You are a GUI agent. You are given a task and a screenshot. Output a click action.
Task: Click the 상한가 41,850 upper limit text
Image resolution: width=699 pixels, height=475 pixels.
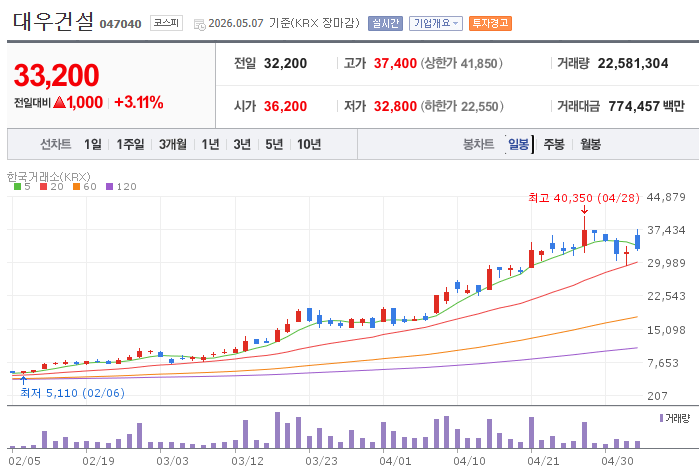pyautogui.click(x=461, y=63)
